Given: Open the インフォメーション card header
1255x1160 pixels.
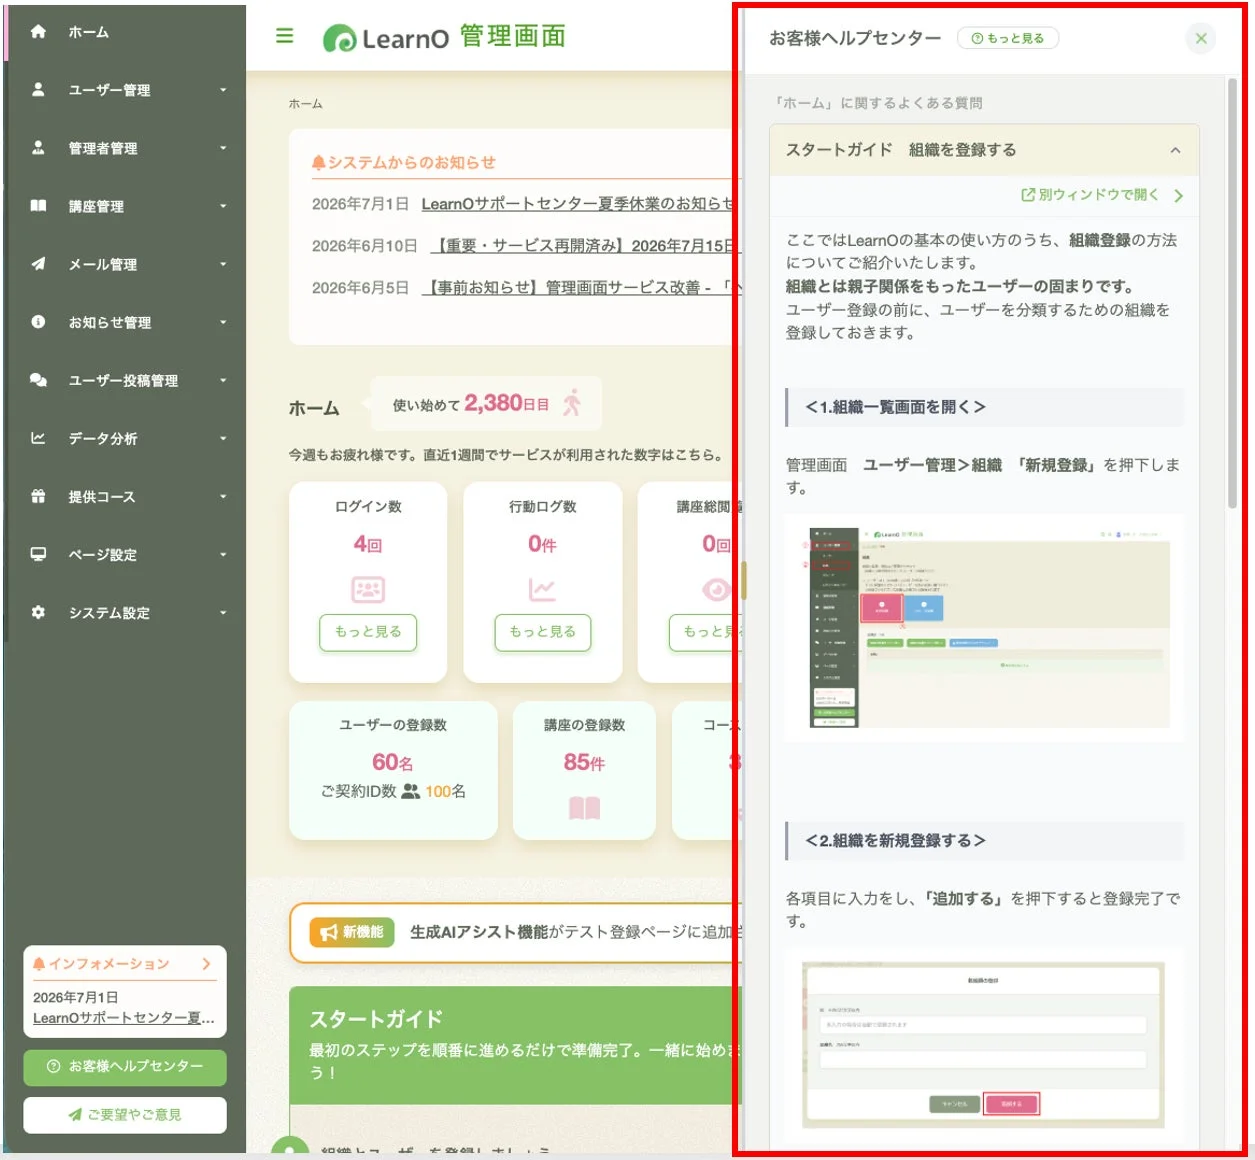Looking at the screenshot, I should [125, 964].
